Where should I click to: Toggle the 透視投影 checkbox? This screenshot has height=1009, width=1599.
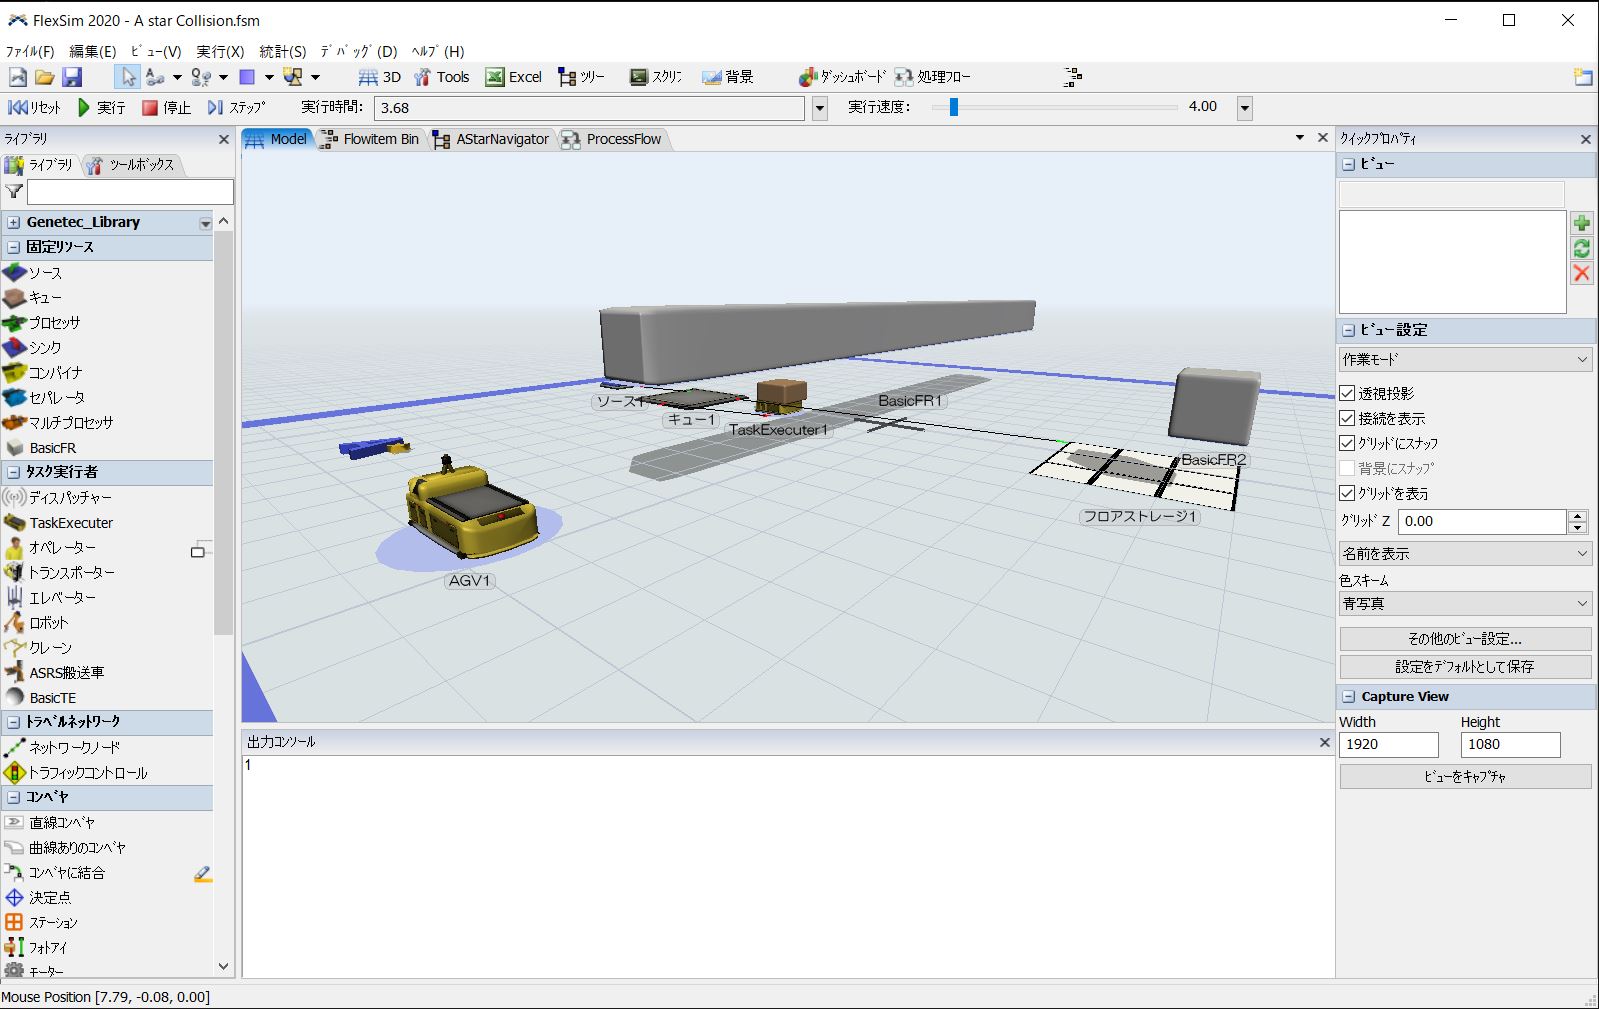1347,394
